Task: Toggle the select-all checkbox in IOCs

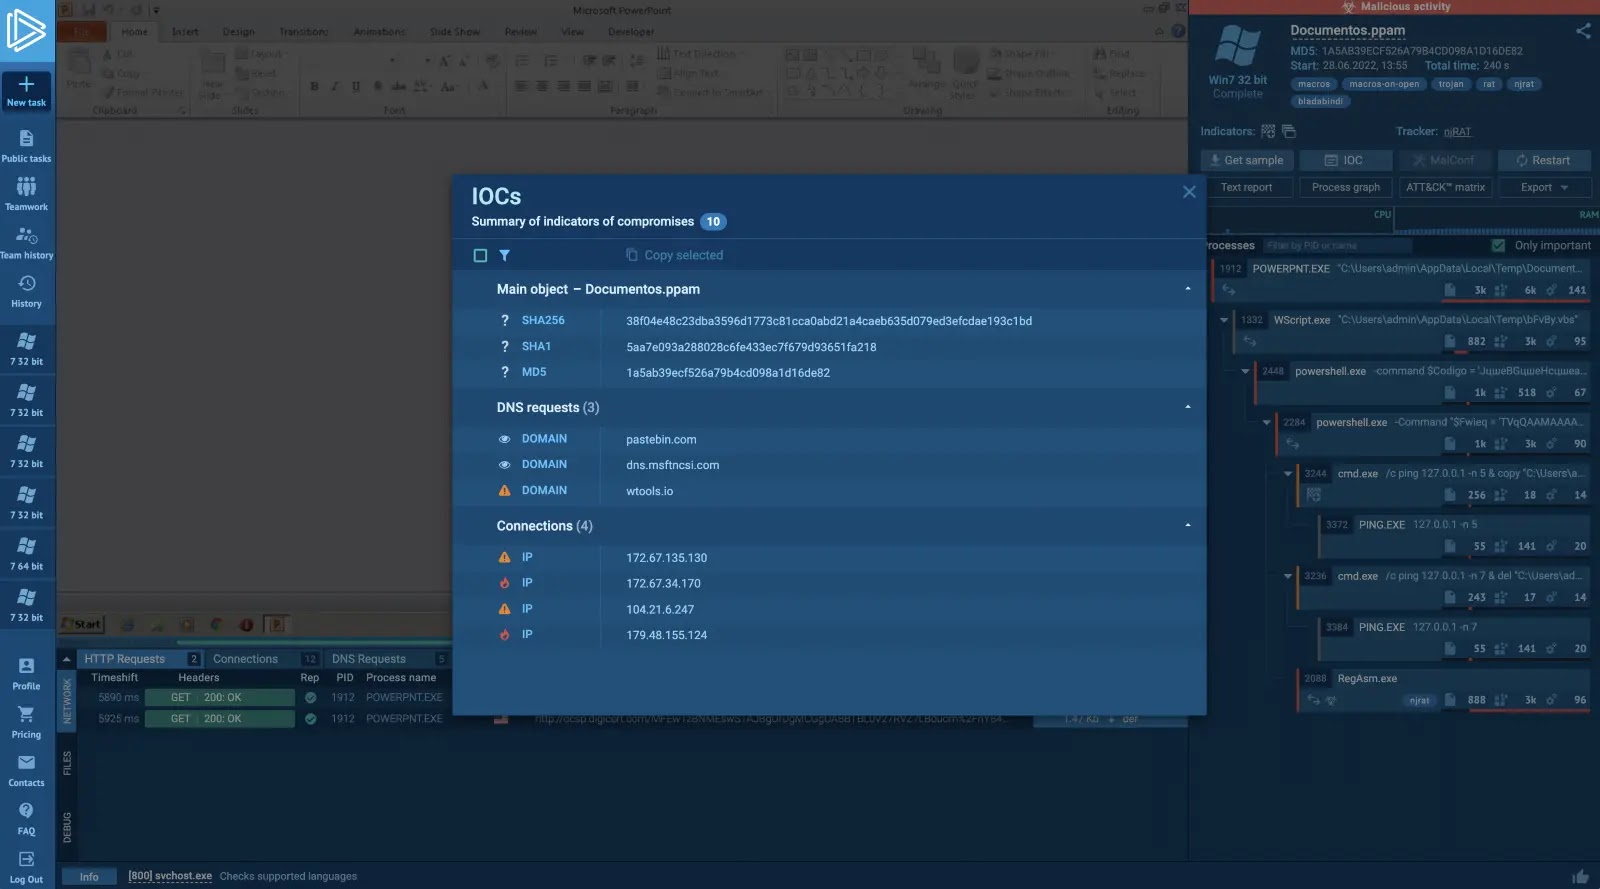Action: 480,256
